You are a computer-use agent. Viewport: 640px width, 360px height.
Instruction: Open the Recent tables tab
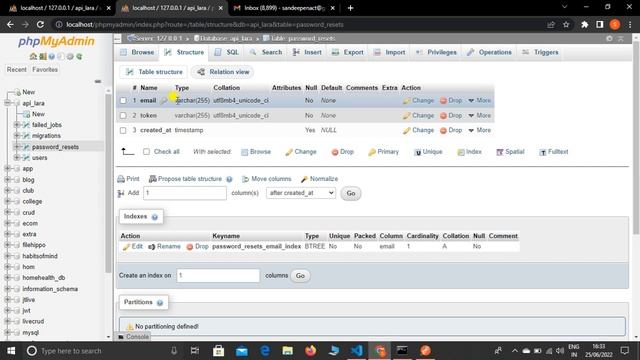16,70
